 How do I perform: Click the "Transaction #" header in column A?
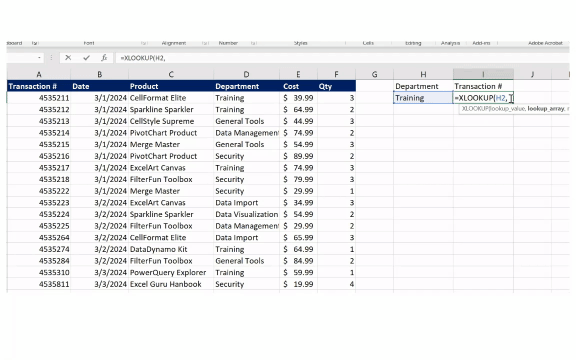[x=39, y=86]
